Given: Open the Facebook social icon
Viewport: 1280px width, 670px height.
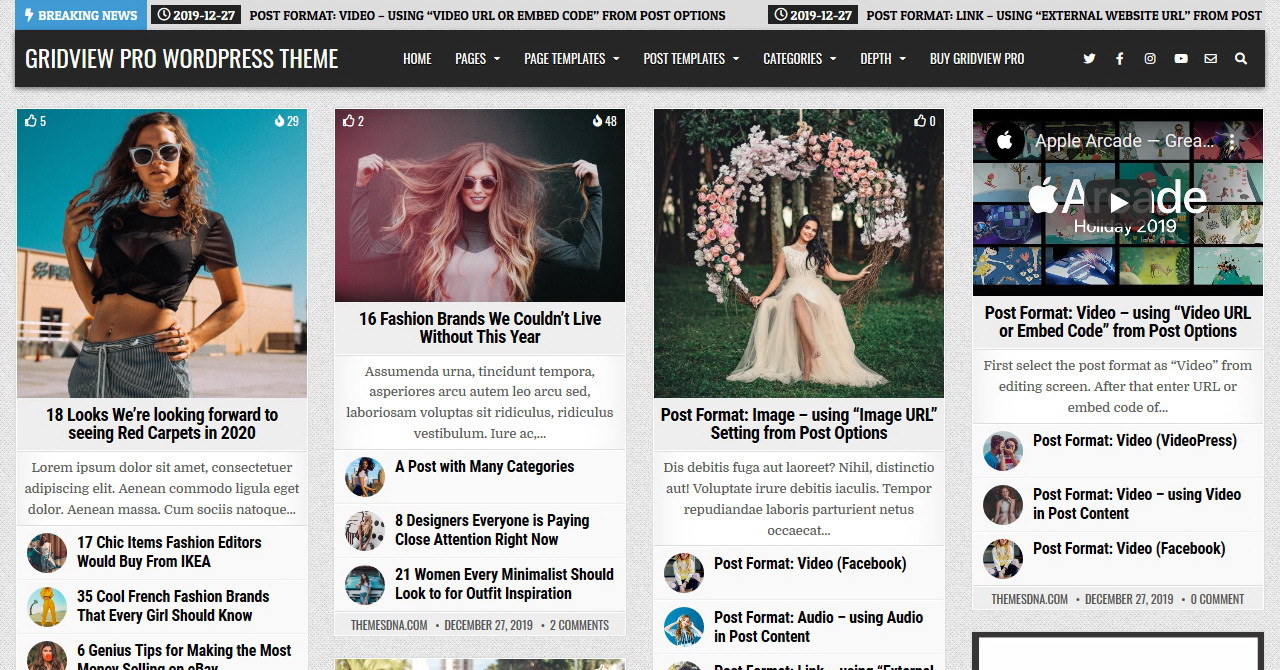Looking at the screenshot, I should tap(1120, 59).
